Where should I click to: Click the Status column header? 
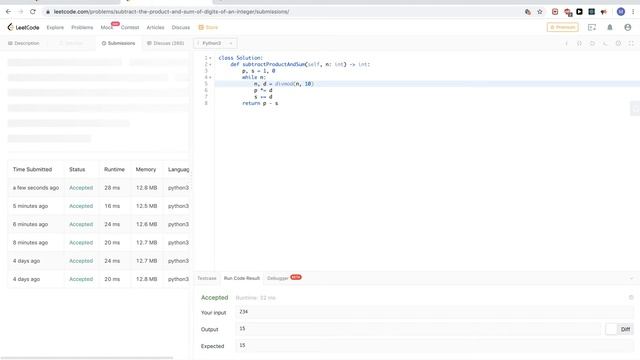[x=77, y=169]
